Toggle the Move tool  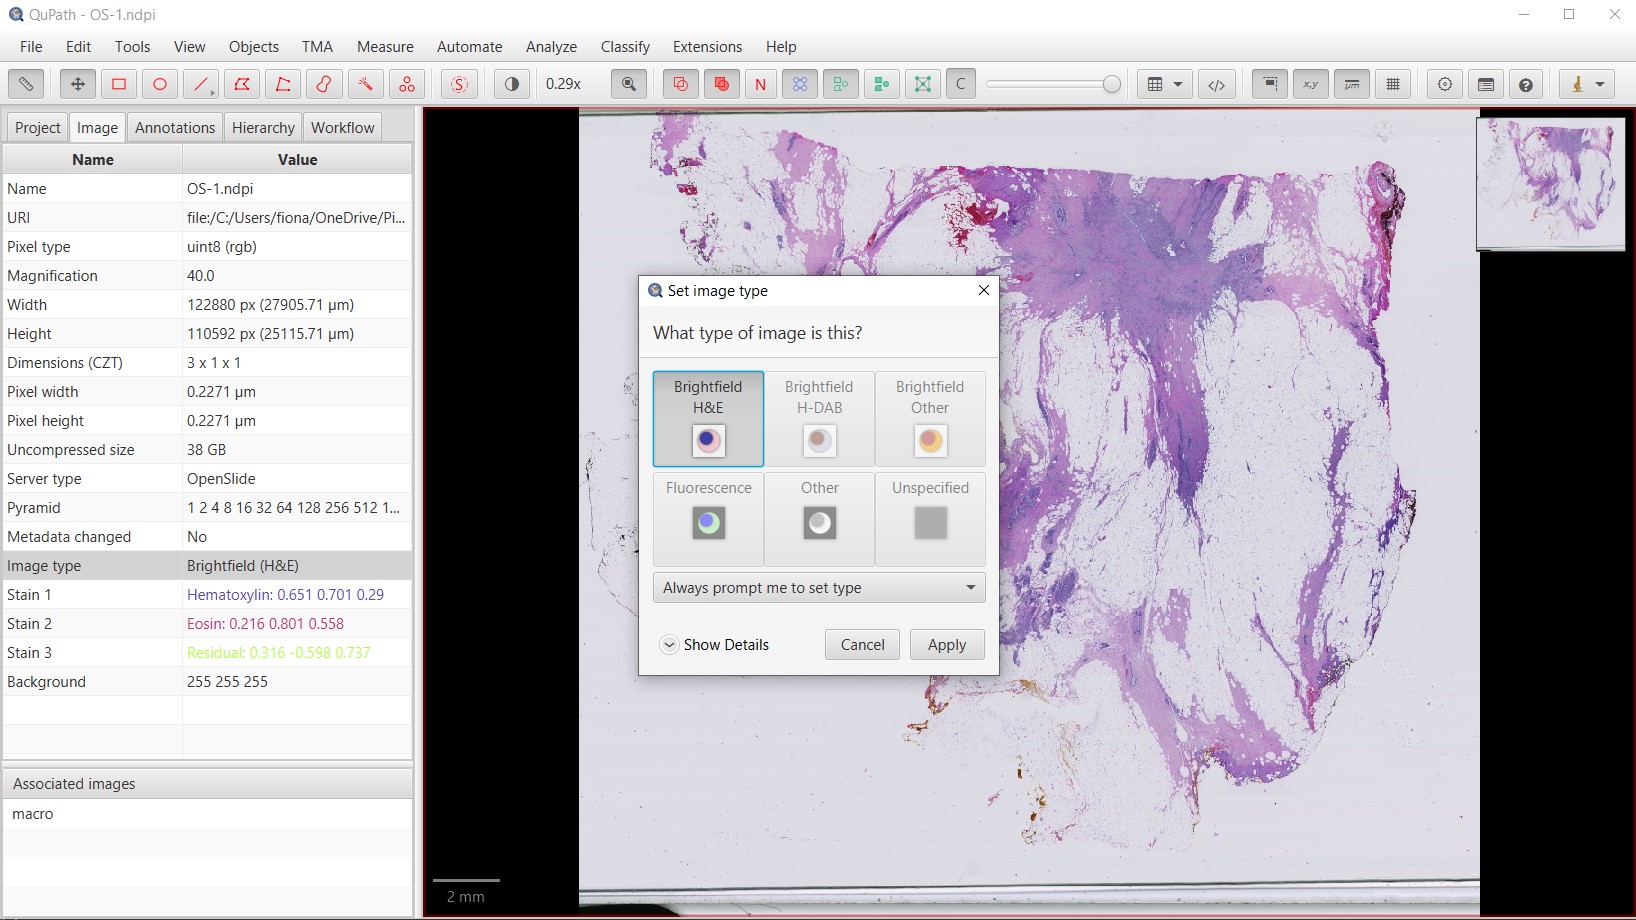tap(78, 84)
